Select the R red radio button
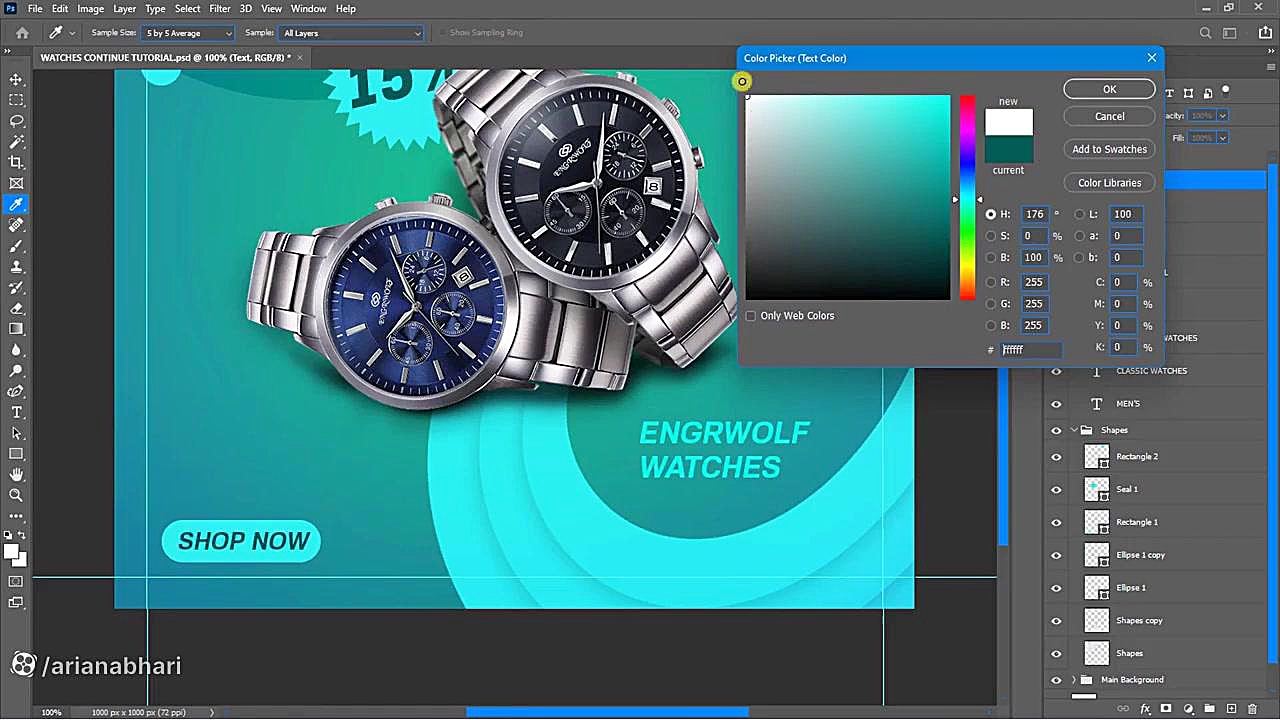 click(x=991, y=282)
